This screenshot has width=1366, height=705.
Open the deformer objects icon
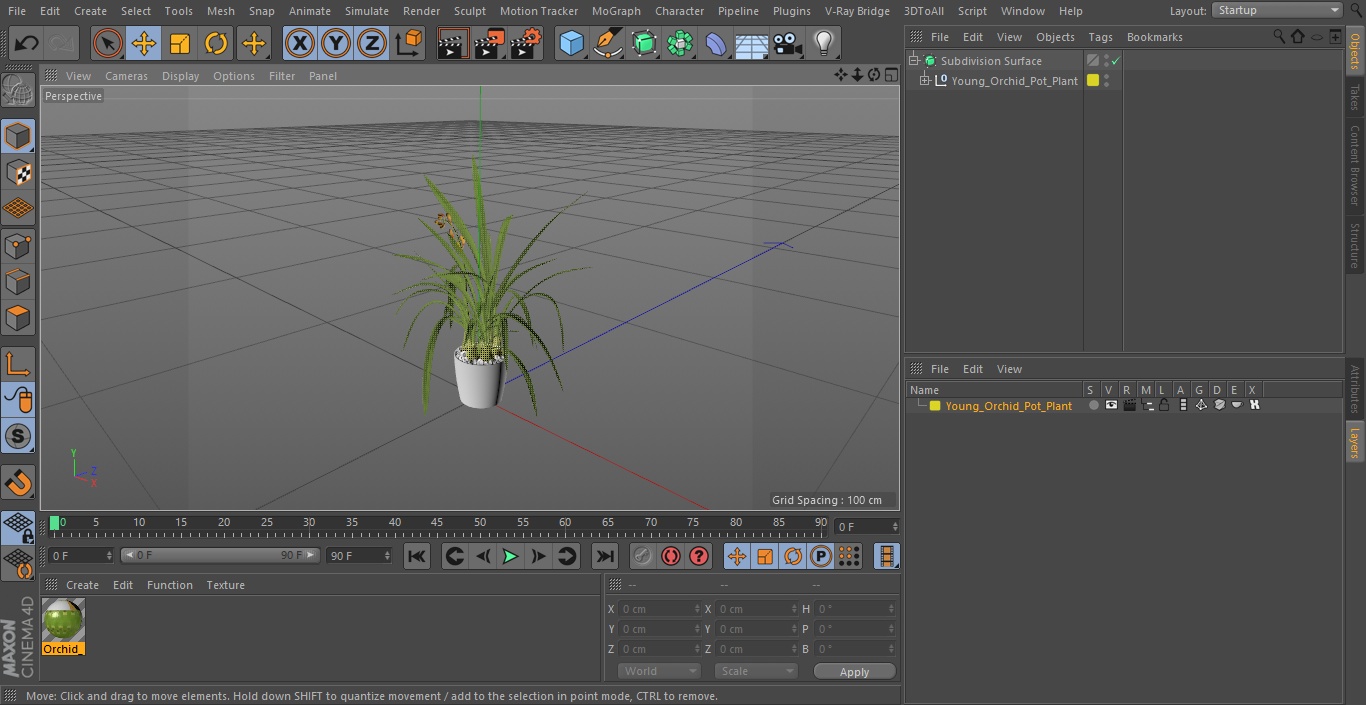[716, 43]
